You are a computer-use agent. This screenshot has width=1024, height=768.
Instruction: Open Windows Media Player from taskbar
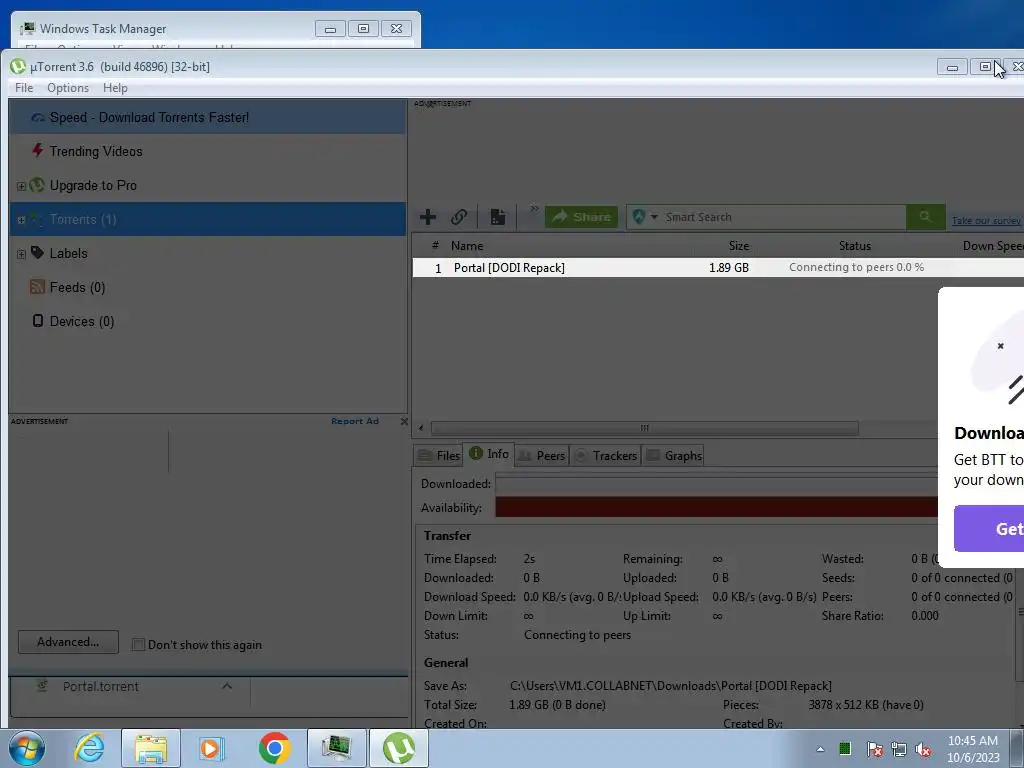click(212, 748)
